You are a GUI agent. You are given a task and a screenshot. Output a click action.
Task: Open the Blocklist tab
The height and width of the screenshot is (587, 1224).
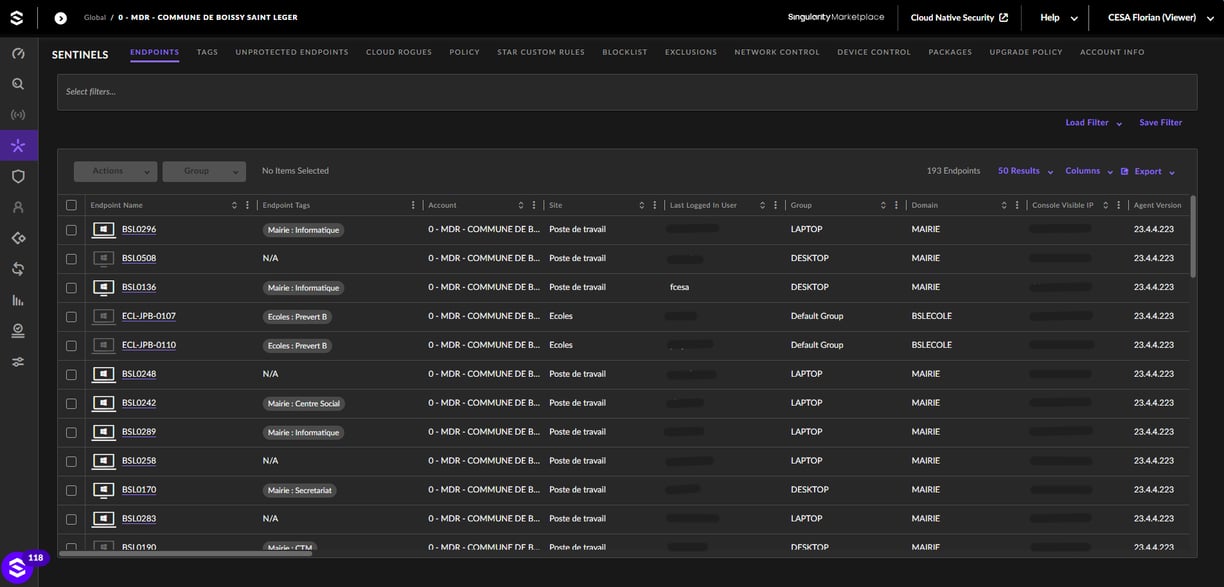tap(625, 52)
